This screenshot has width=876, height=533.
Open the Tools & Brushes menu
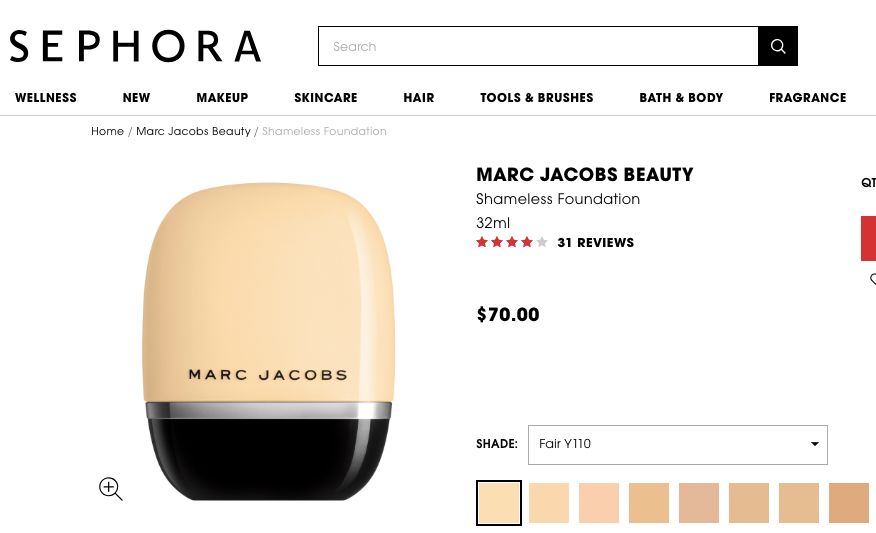point(537,98)
